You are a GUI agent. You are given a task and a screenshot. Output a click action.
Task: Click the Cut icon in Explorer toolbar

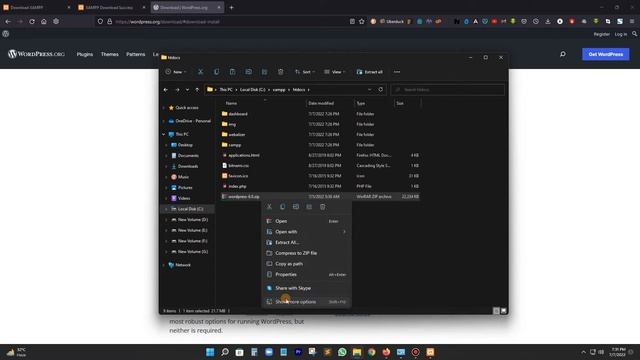point(200,72)
